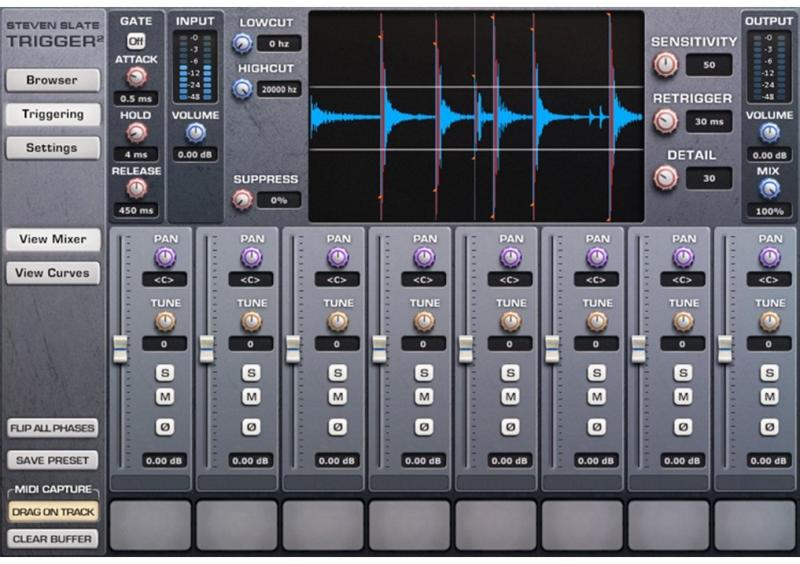Click Flip All Phases button

coord(53,428)
